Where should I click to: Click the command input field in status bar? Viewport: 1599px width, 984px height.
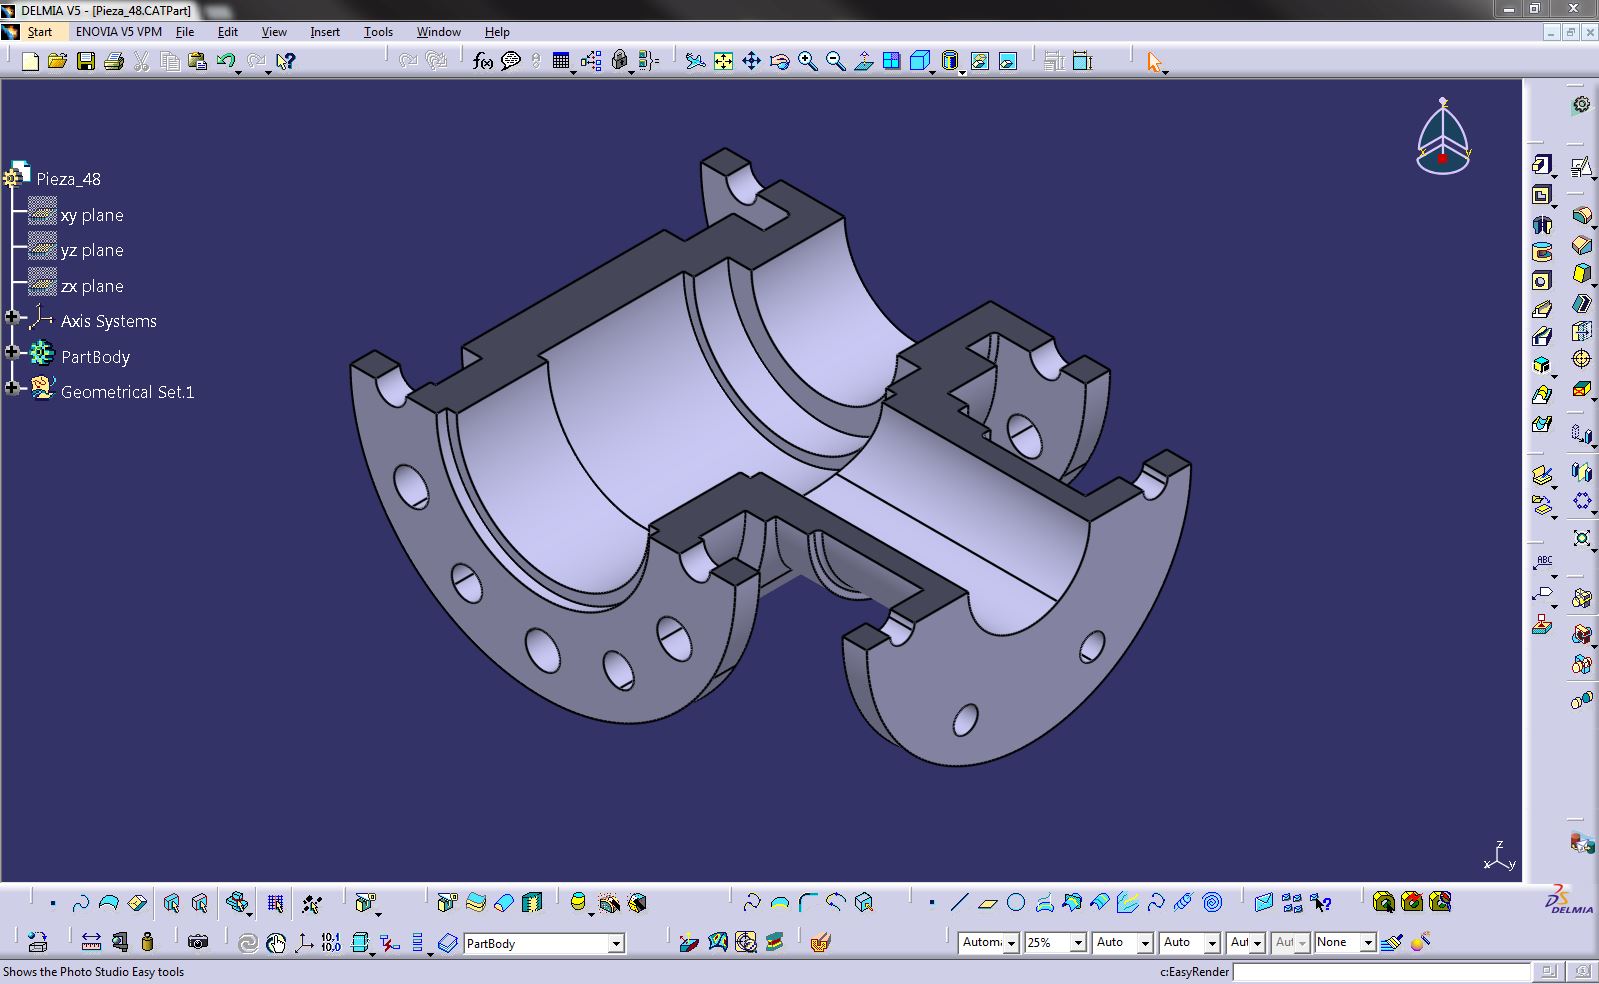click(x=1381, y=972)
